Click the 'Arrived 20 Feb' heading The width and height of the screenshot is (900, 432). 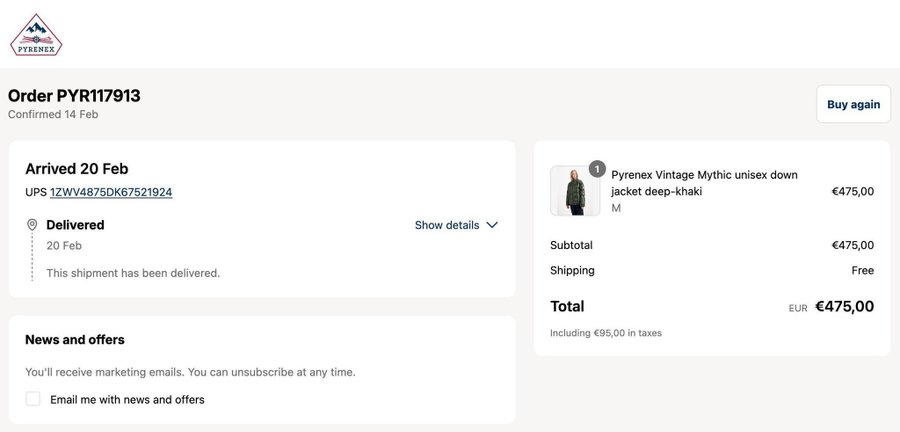point(77,169)
